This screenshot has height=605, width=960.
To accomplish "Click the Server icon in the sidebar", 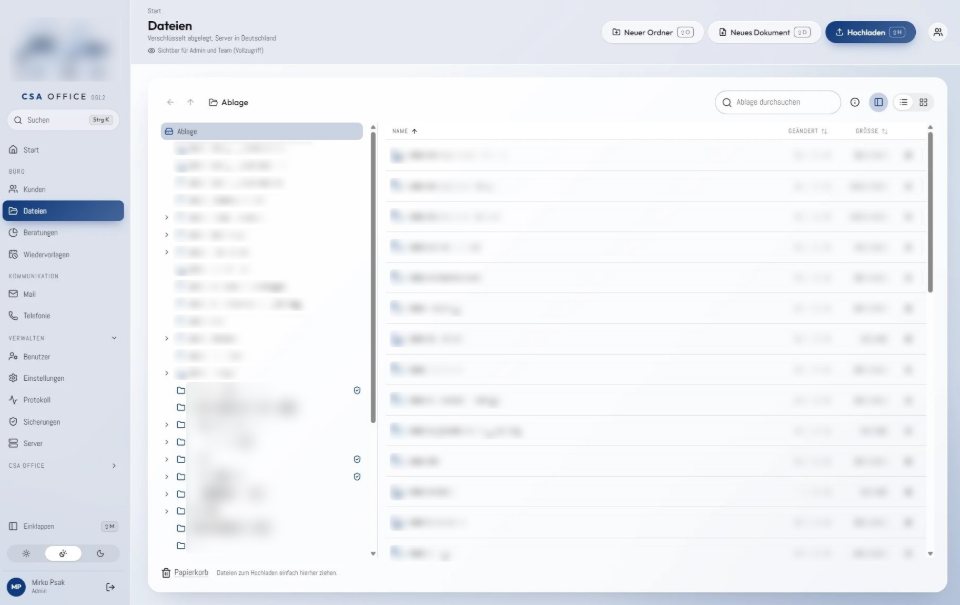I will coord(13,443).
